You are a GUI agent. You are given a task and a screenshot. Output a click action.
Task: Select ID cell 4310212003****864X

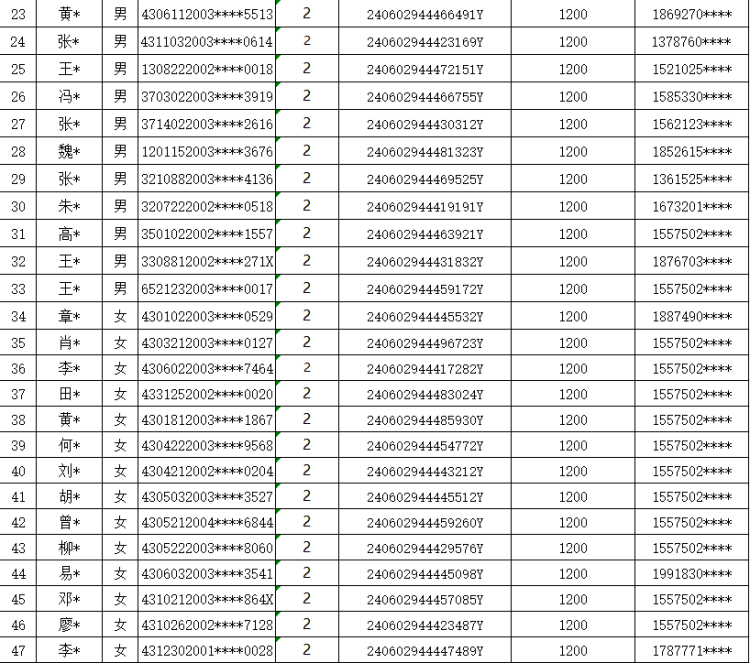[205, 599]
